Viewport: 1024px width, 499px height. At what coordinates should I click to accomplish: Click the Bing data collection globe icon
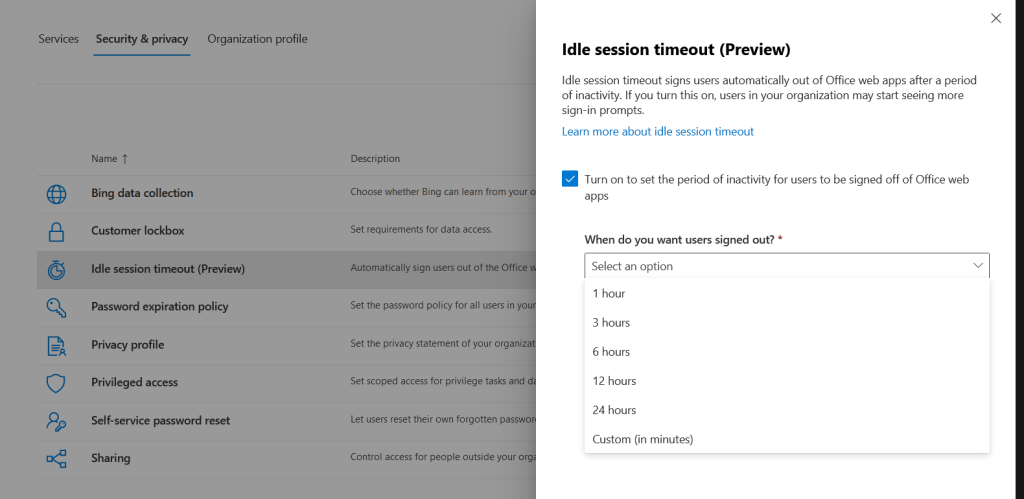click(57, 194)
